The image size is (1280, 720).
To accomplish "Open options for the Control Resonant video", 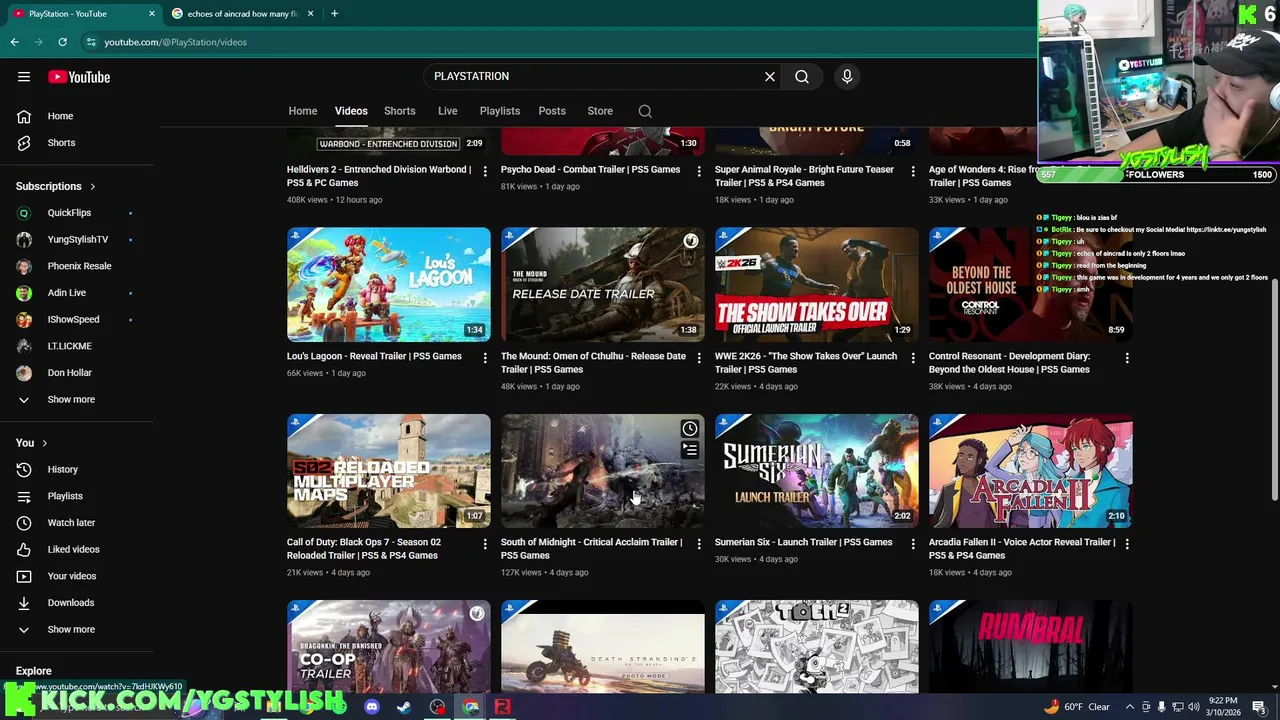I will (1127, 358).
